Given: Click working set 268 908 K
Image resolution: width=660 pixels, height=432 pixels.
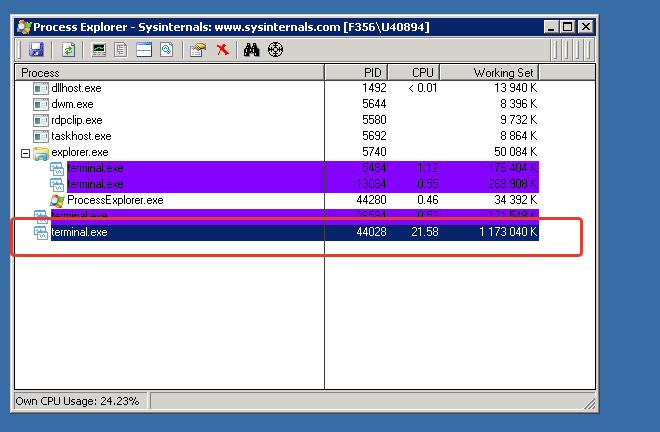Looking at the screenshot, I should [x=513, y=184].
